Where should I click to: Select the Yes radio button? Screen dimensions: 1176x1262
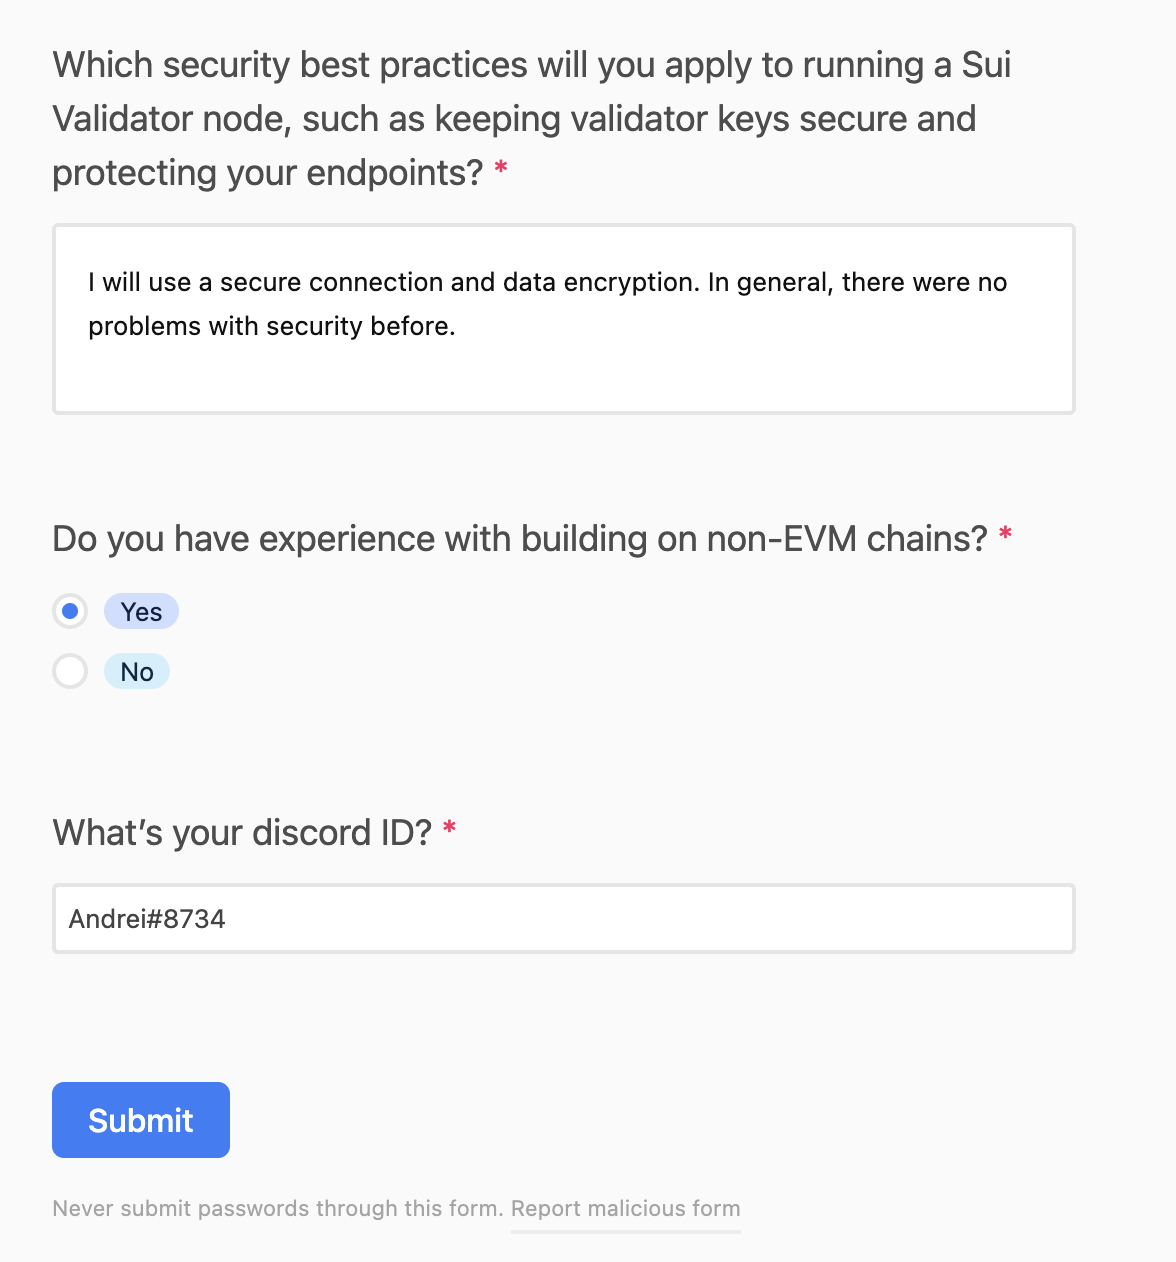click(70, 611)
